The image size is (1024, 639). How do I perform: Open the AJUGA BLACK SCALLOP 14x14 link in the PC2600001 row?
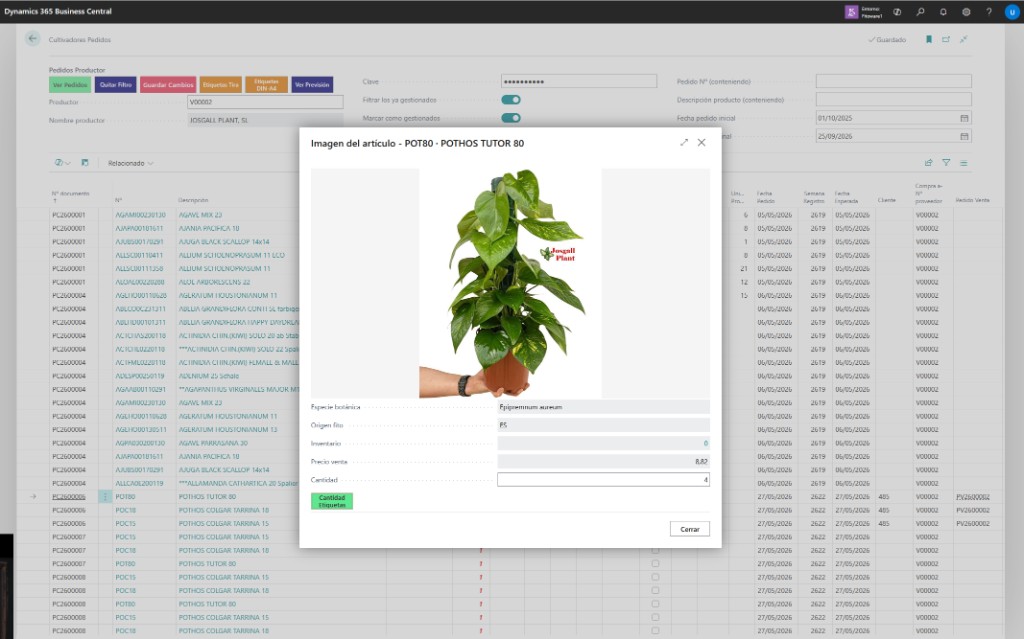(224, 242)
